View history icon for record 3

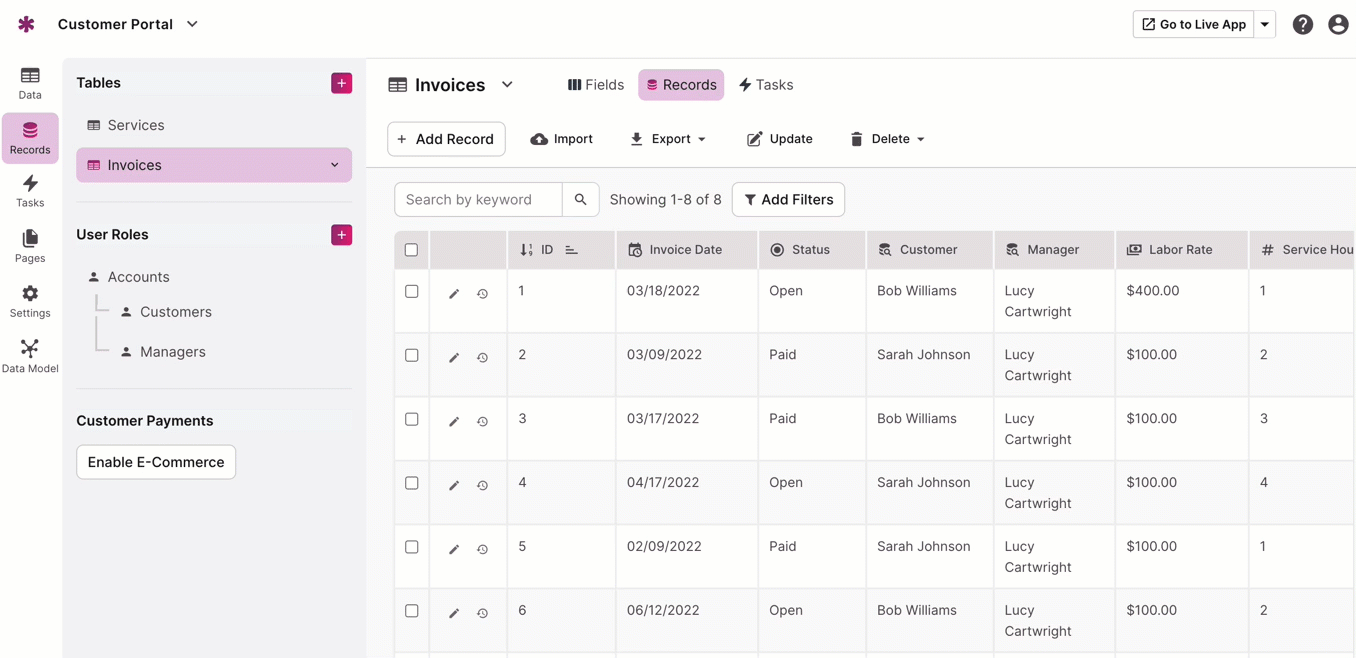click(482, 422)
